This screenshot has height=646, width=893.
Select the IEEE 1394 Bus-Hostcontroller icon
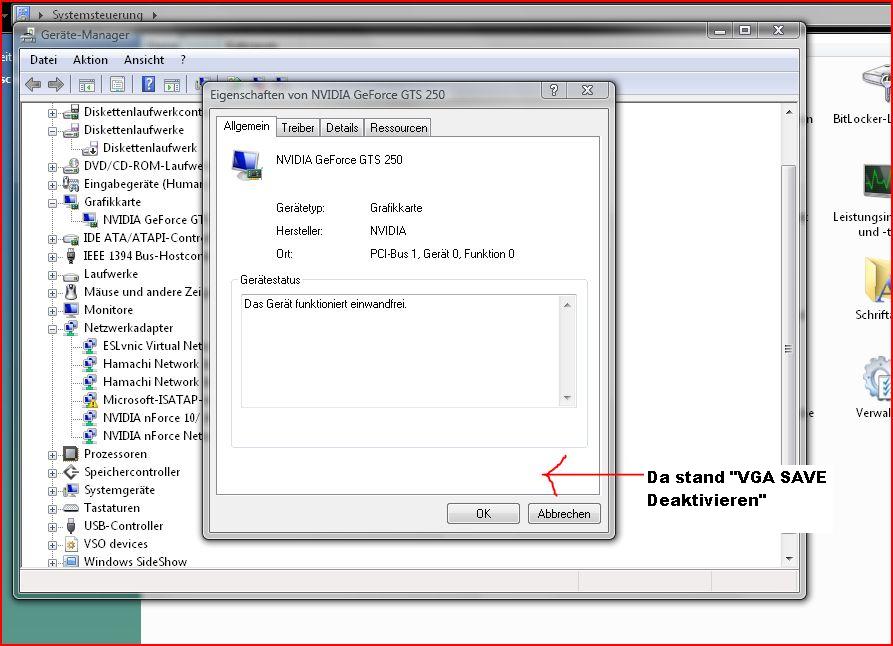click(71, 256)
